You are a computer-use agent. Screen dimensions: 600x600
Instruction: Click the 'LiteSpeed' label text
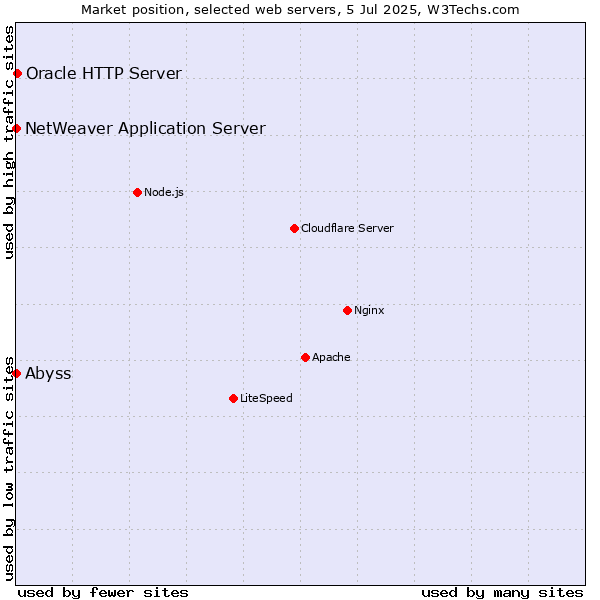point(266,398)
